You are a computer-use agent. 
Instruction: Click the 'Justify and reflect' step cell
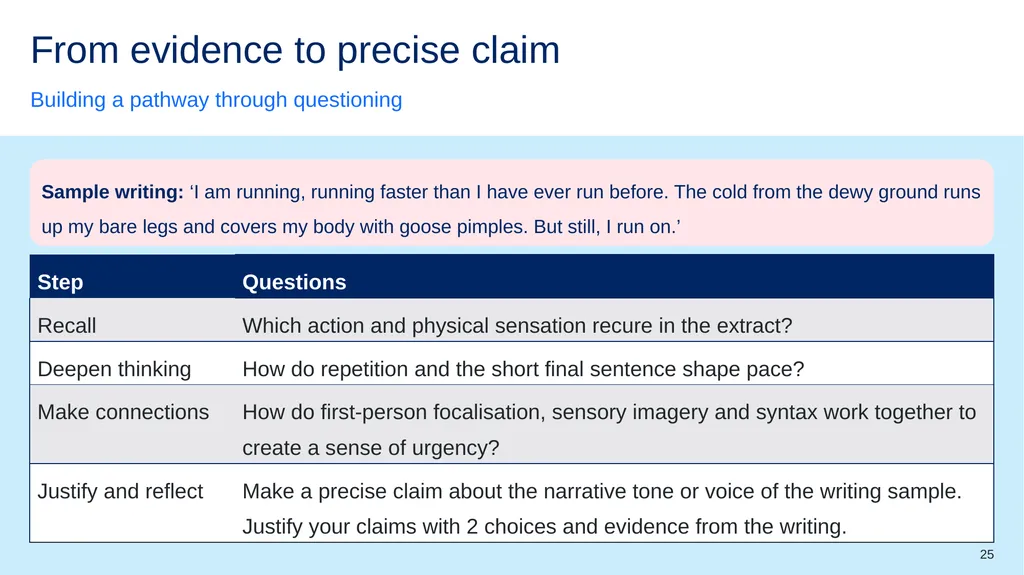coord(132,503)
